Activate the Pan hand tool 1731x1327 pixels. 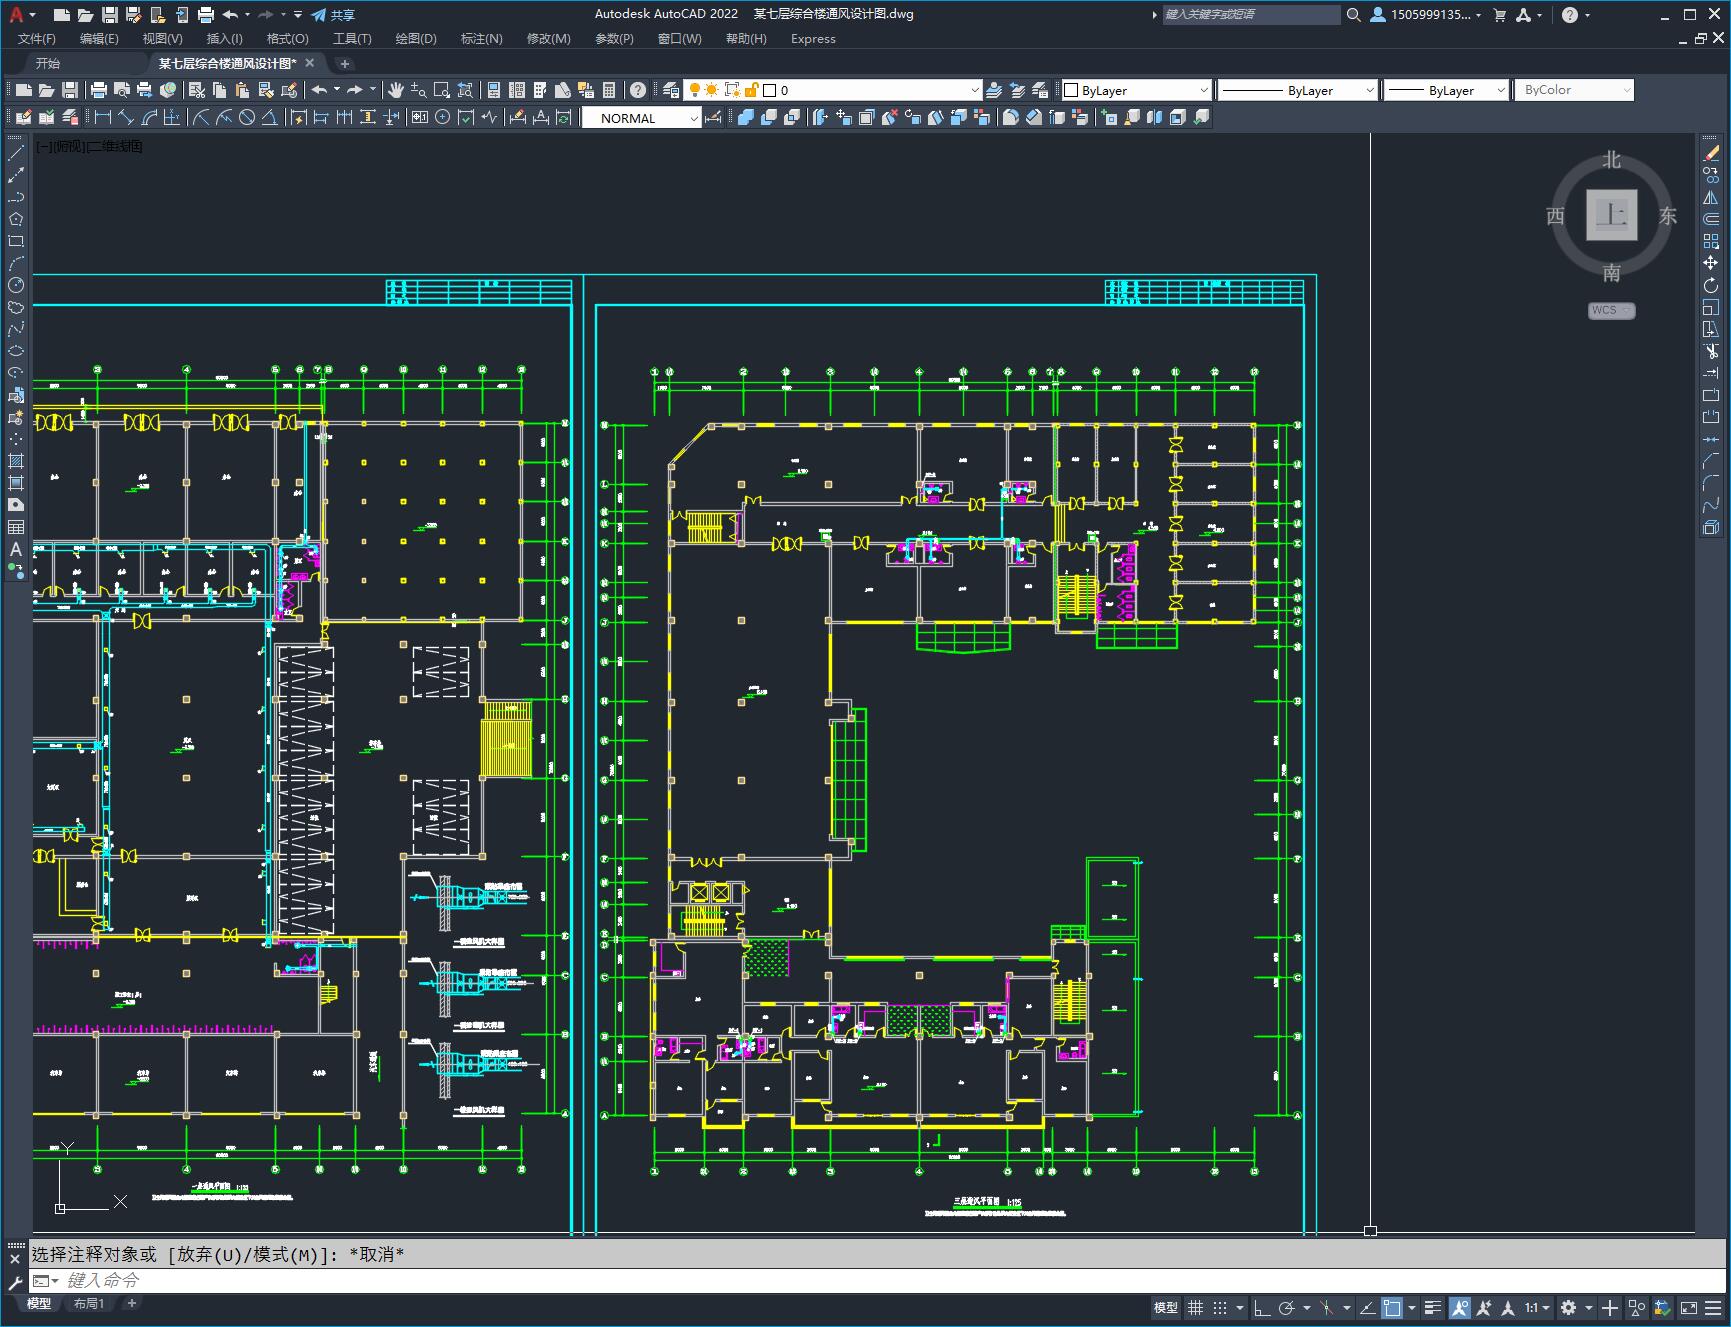(x=396, y=90)
